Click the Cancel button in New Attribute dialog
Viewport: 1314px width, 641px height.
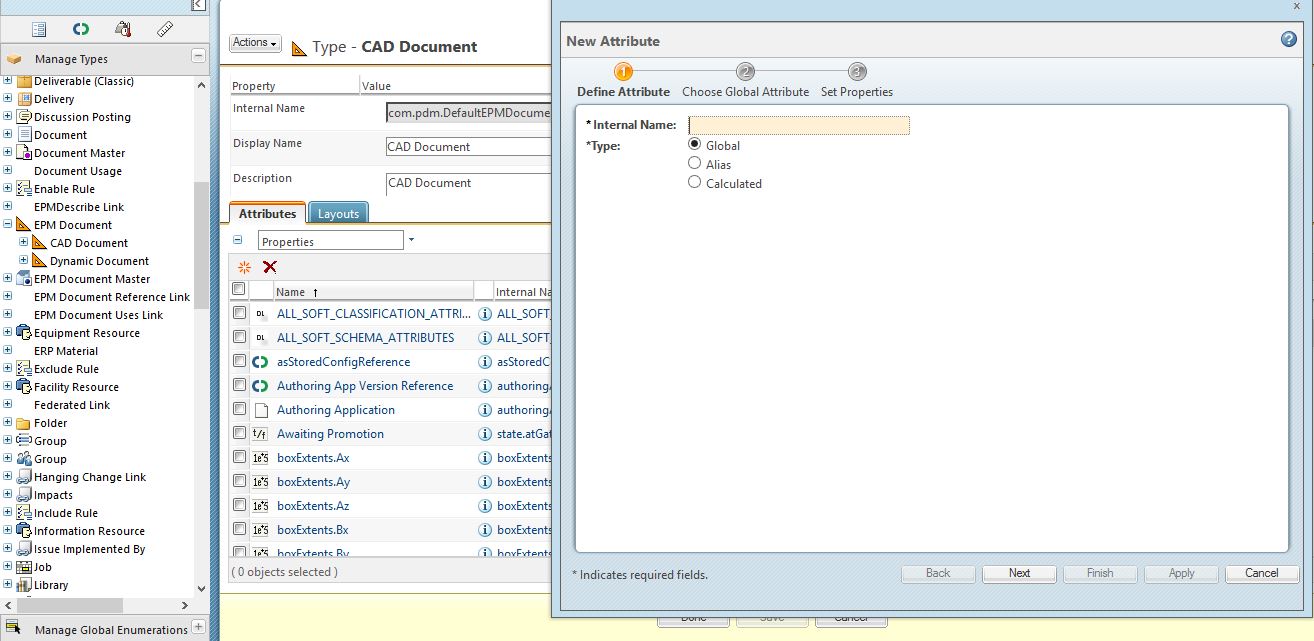(x=1261, y=573)
